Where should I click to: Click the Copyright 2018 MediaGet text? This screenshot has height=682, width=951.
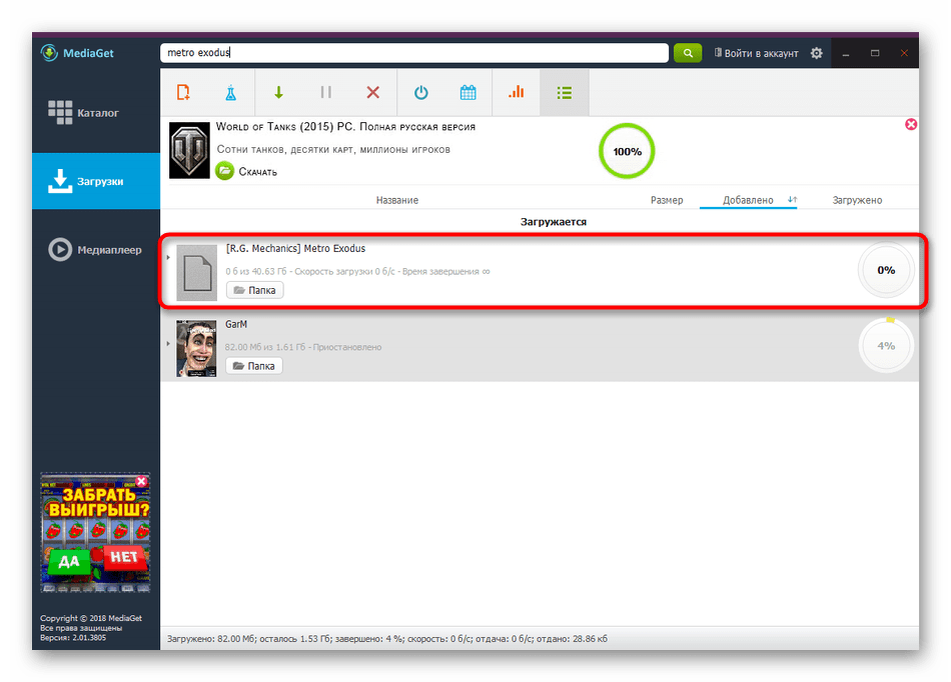pos(91,618)
